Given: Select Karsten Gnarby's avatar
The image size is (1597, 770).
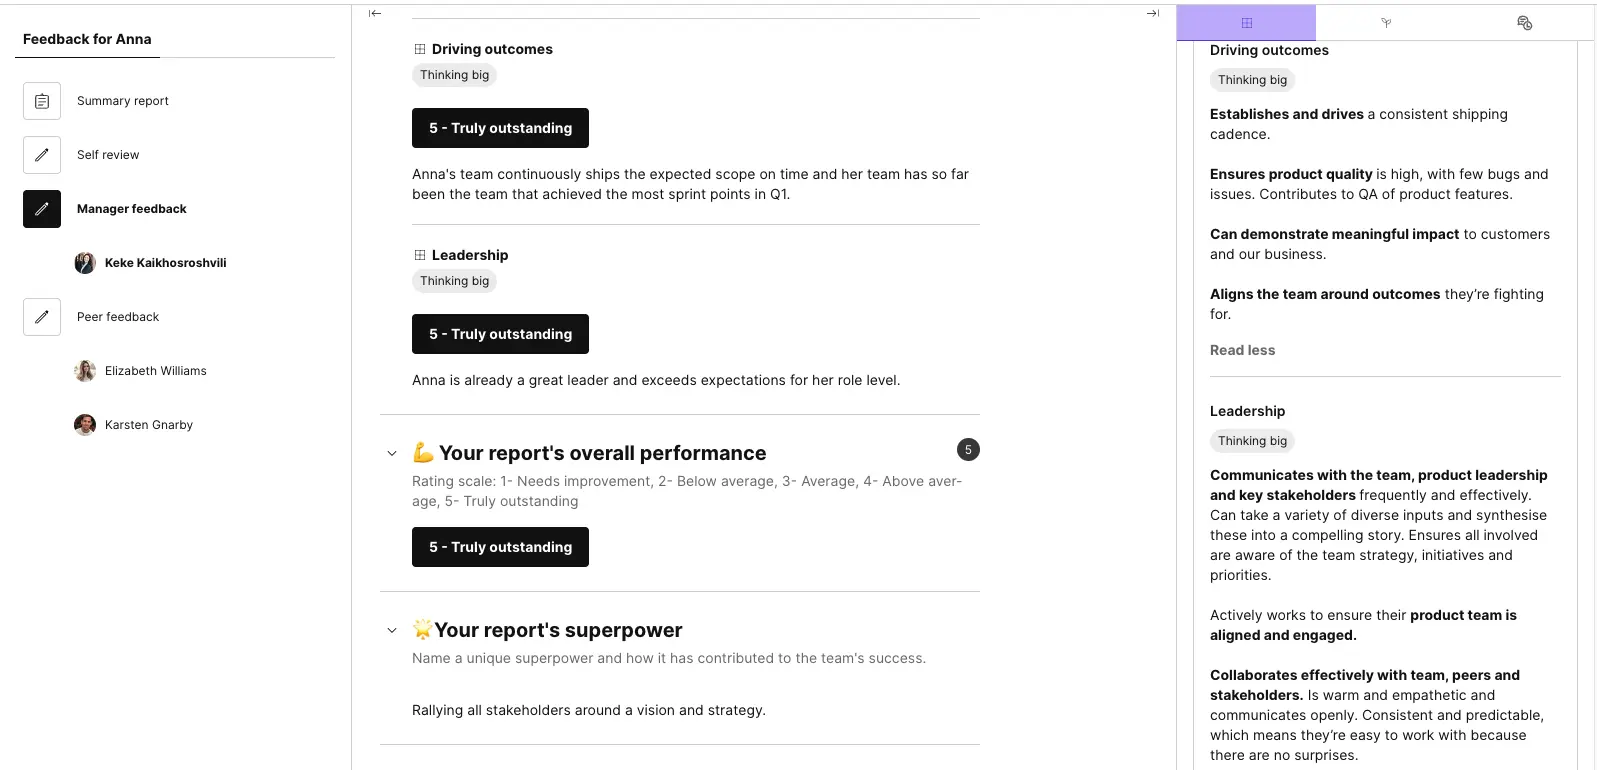Looking at the screenshot, I should [85, 425].
